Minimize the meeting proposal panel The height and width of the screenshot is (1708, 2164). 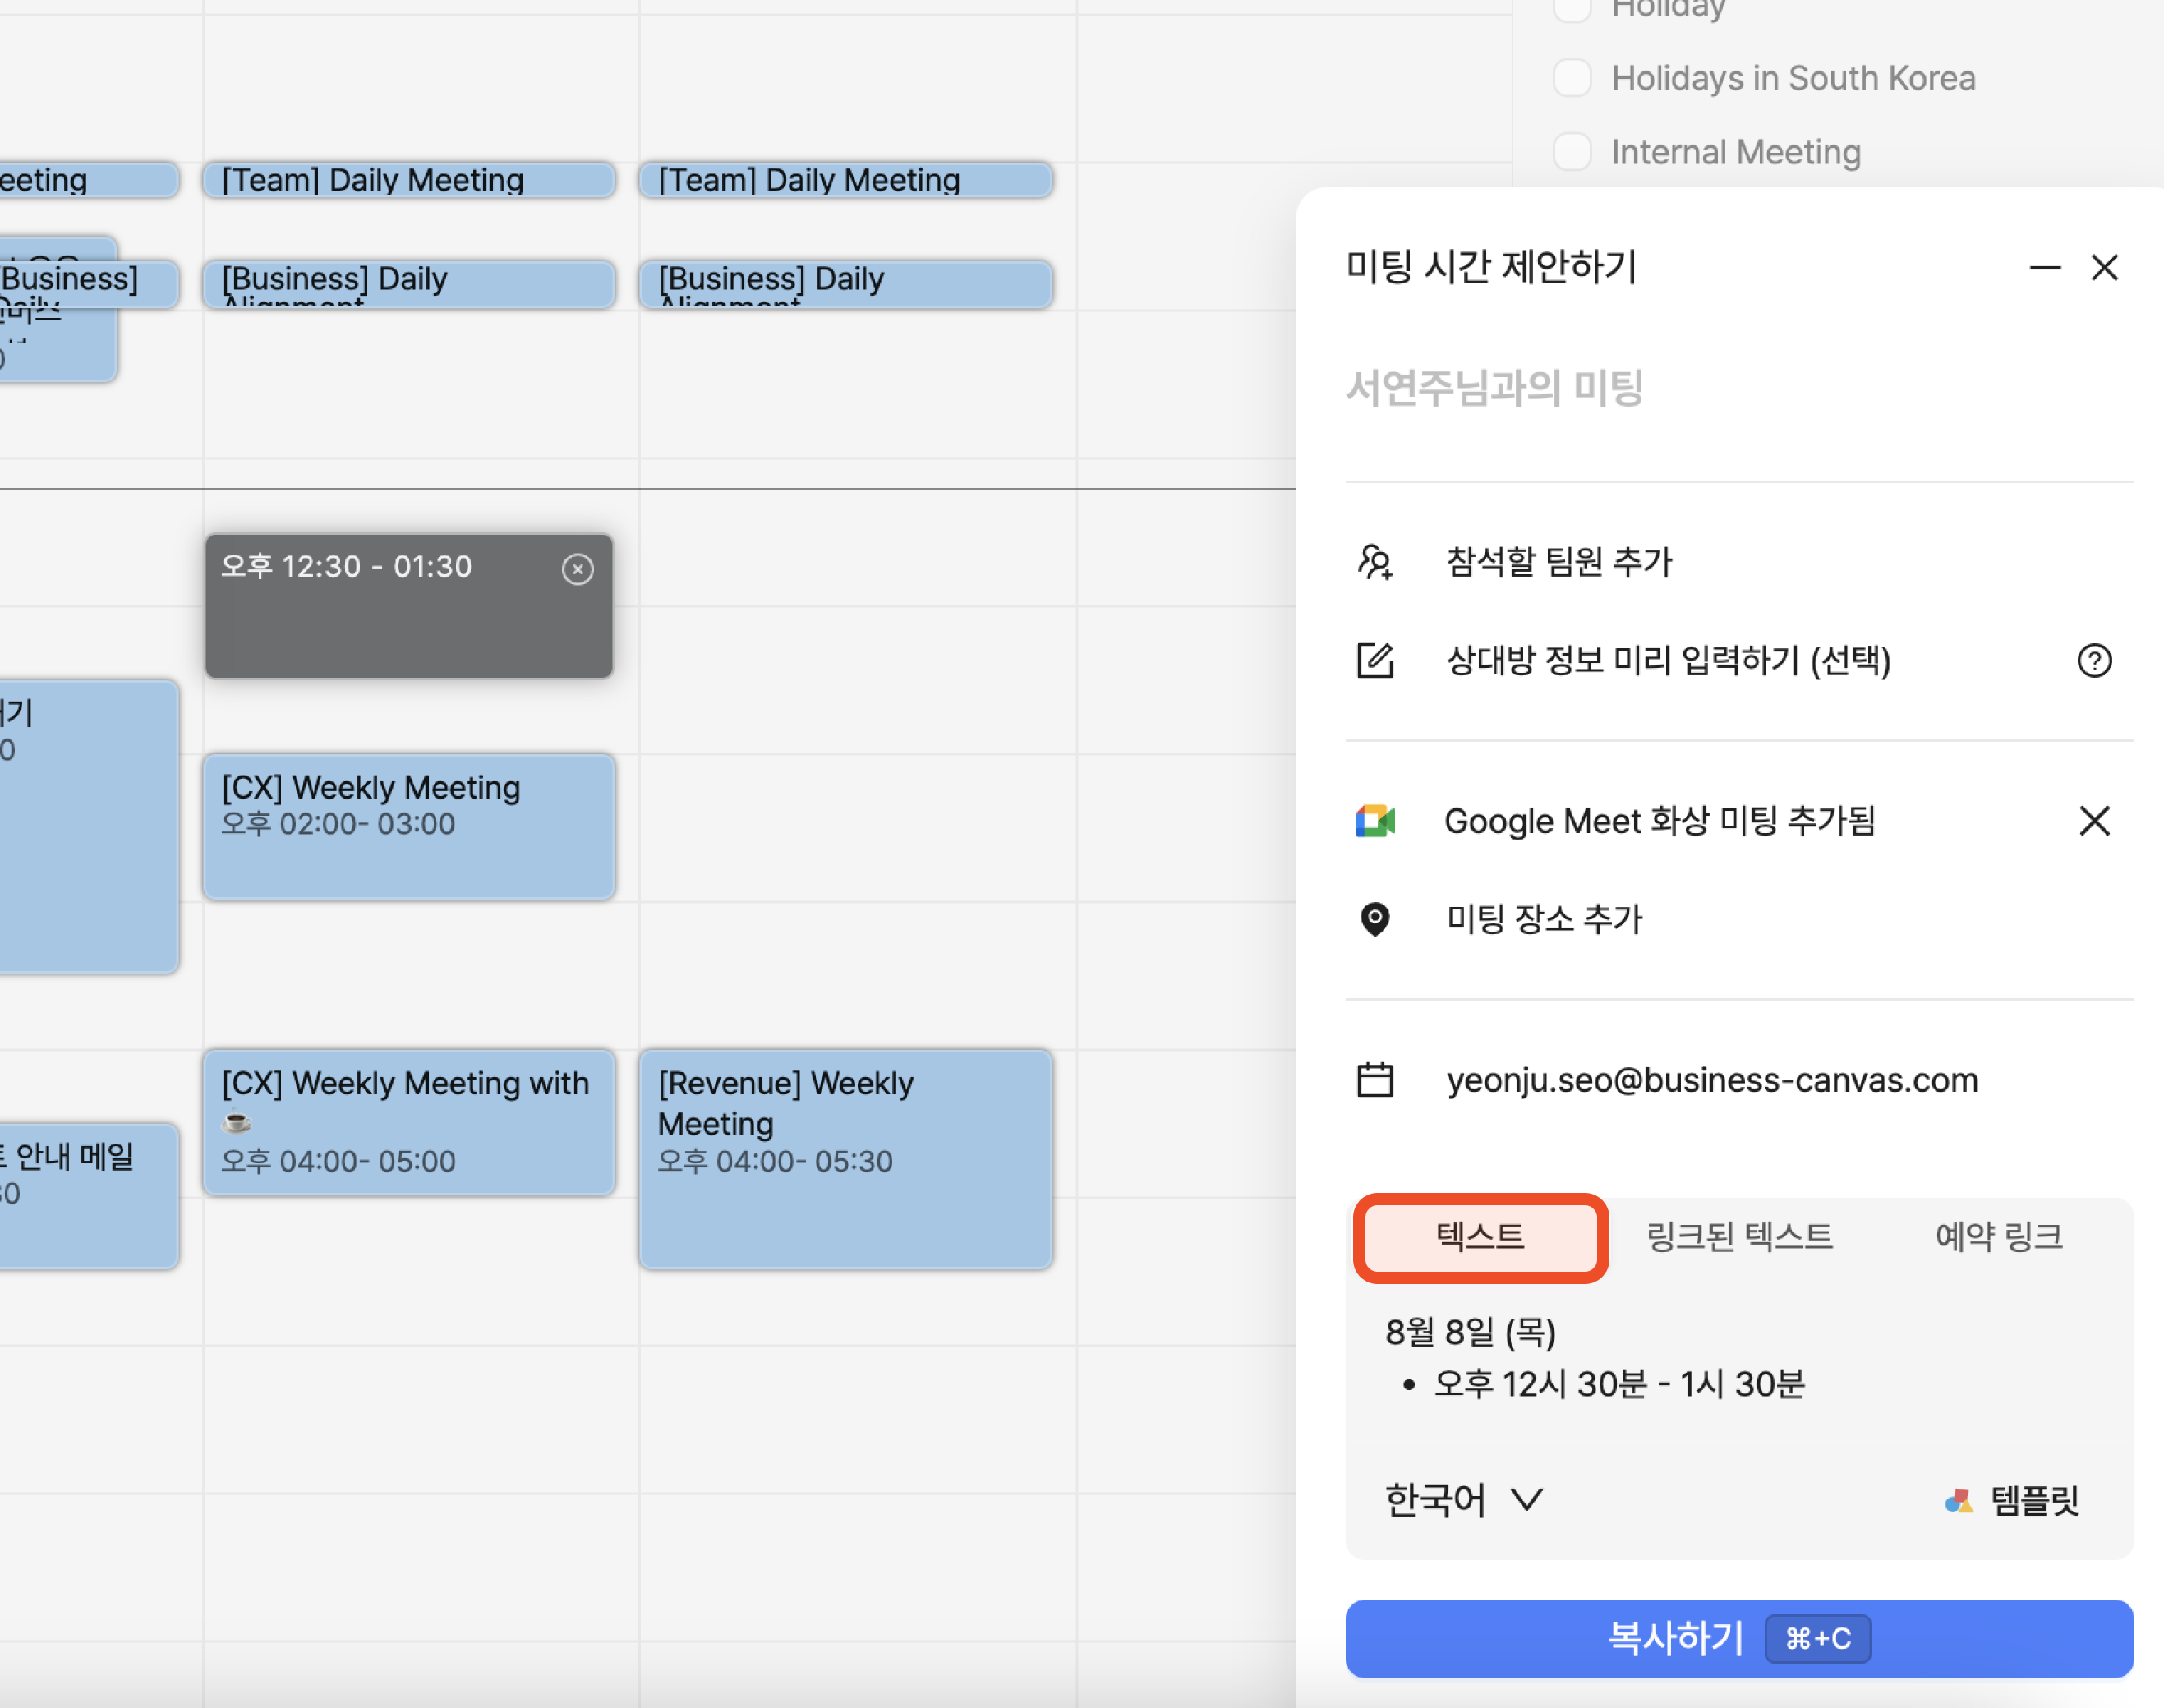(2045, 267)
